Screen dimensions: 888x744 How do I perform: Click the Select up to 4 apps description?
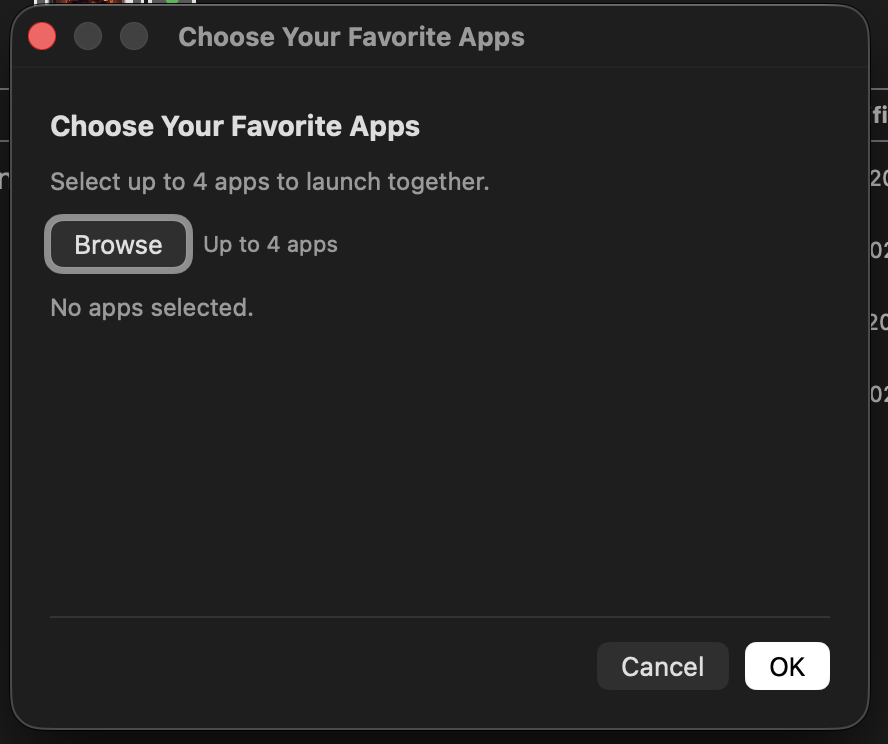click(x=270, y=182)
